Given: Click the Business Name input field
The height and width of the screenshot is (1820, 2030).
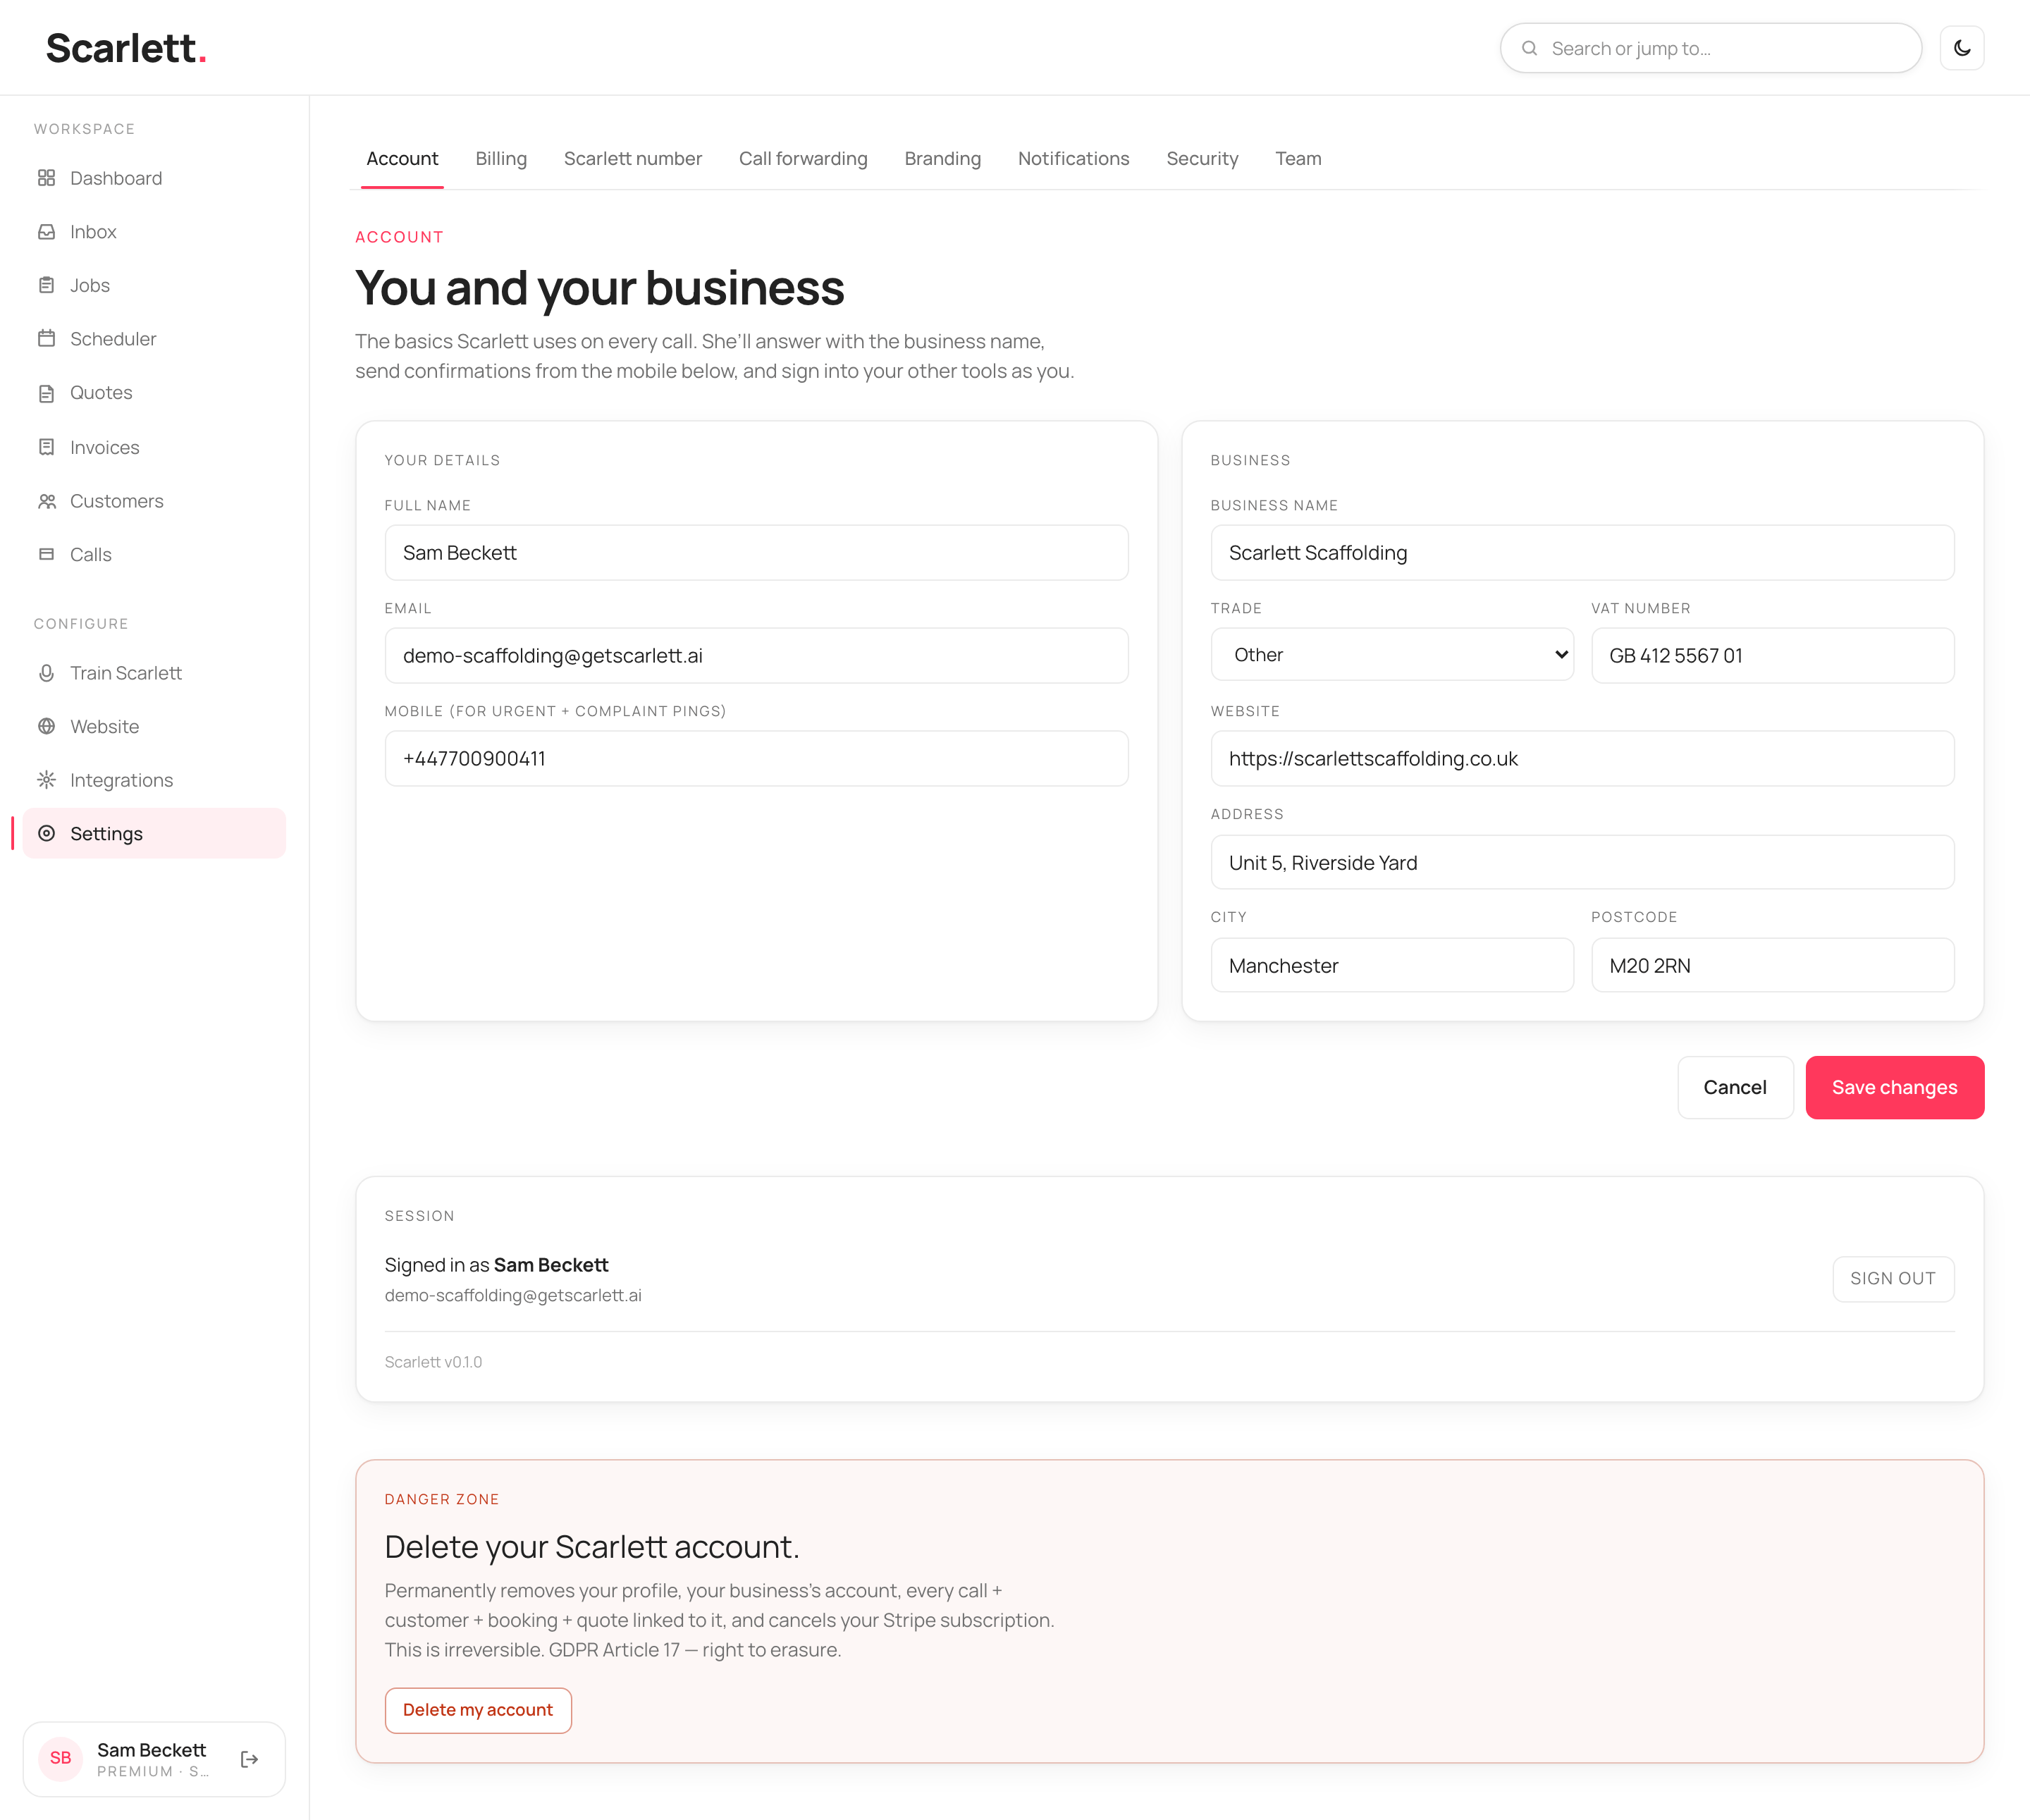Looking at the screenshot, I should pos(1583,553).
